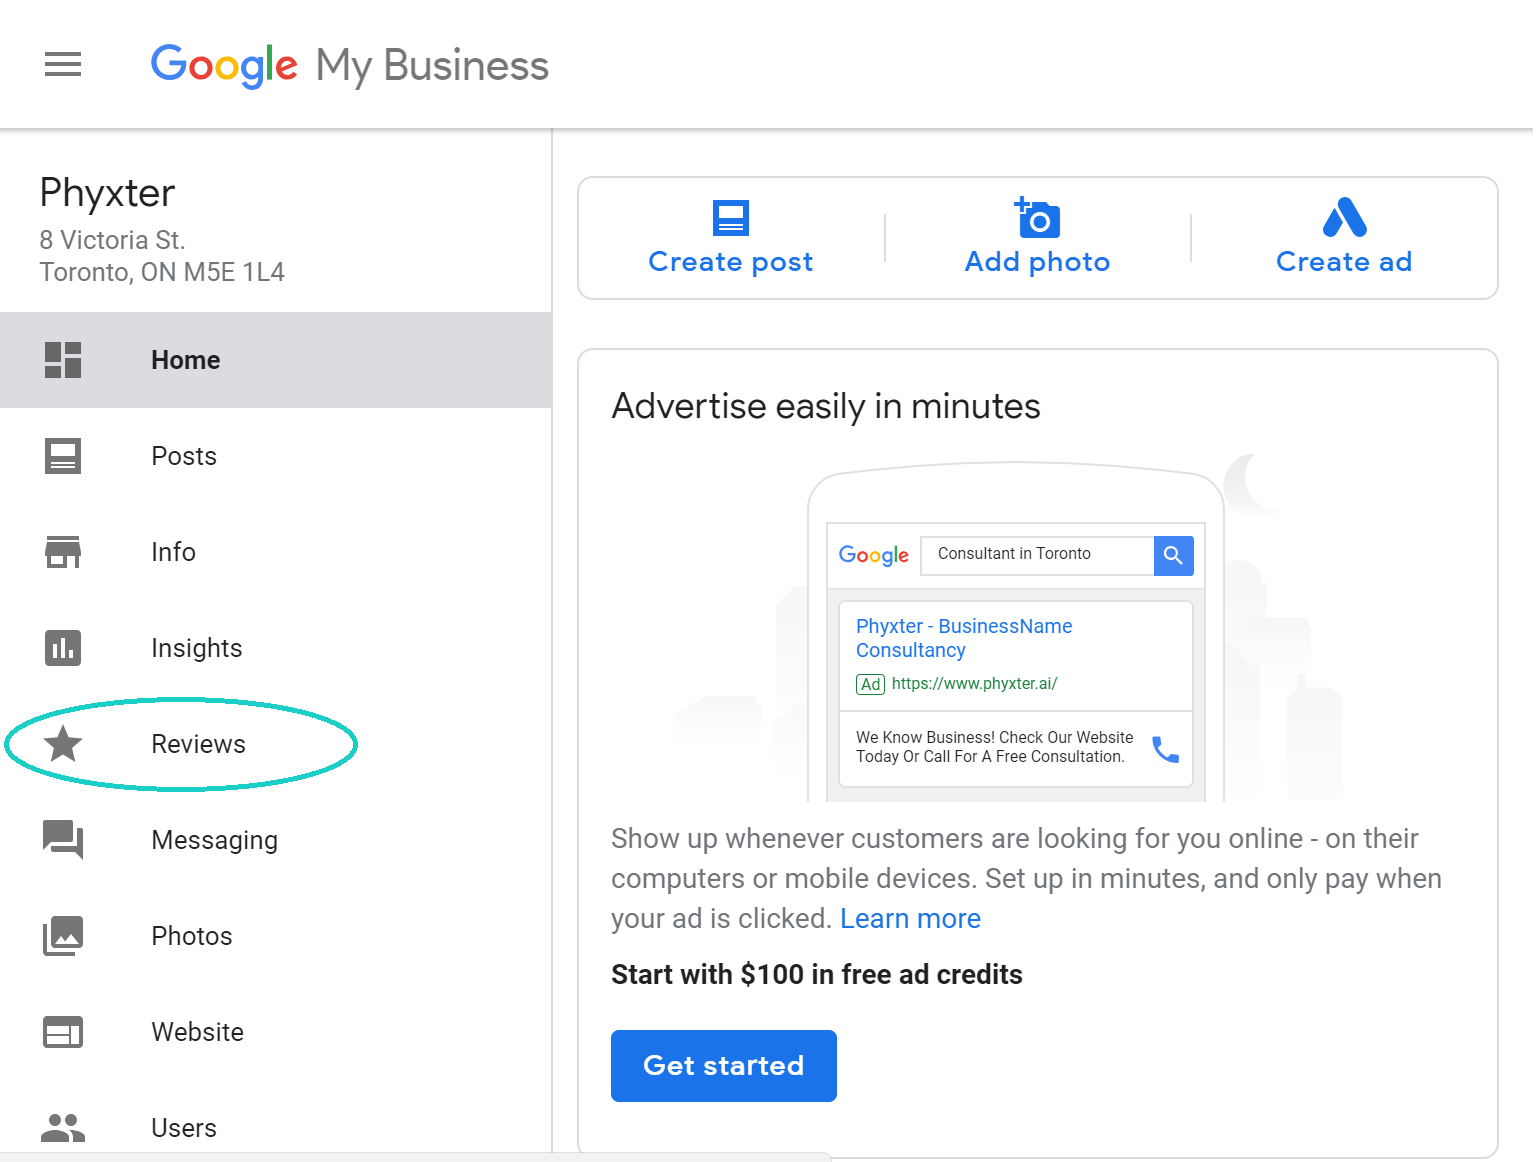Click the Toronto, ON M5E 1L4 text
1536x1162 pixels.
[162, 272]
